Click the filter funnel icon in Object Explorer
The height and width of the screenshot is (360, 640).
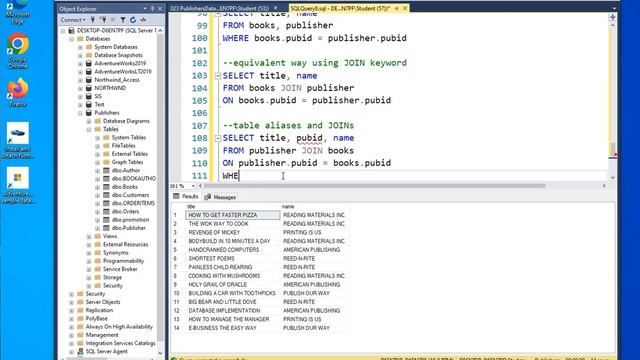click(x=122, y=20)
